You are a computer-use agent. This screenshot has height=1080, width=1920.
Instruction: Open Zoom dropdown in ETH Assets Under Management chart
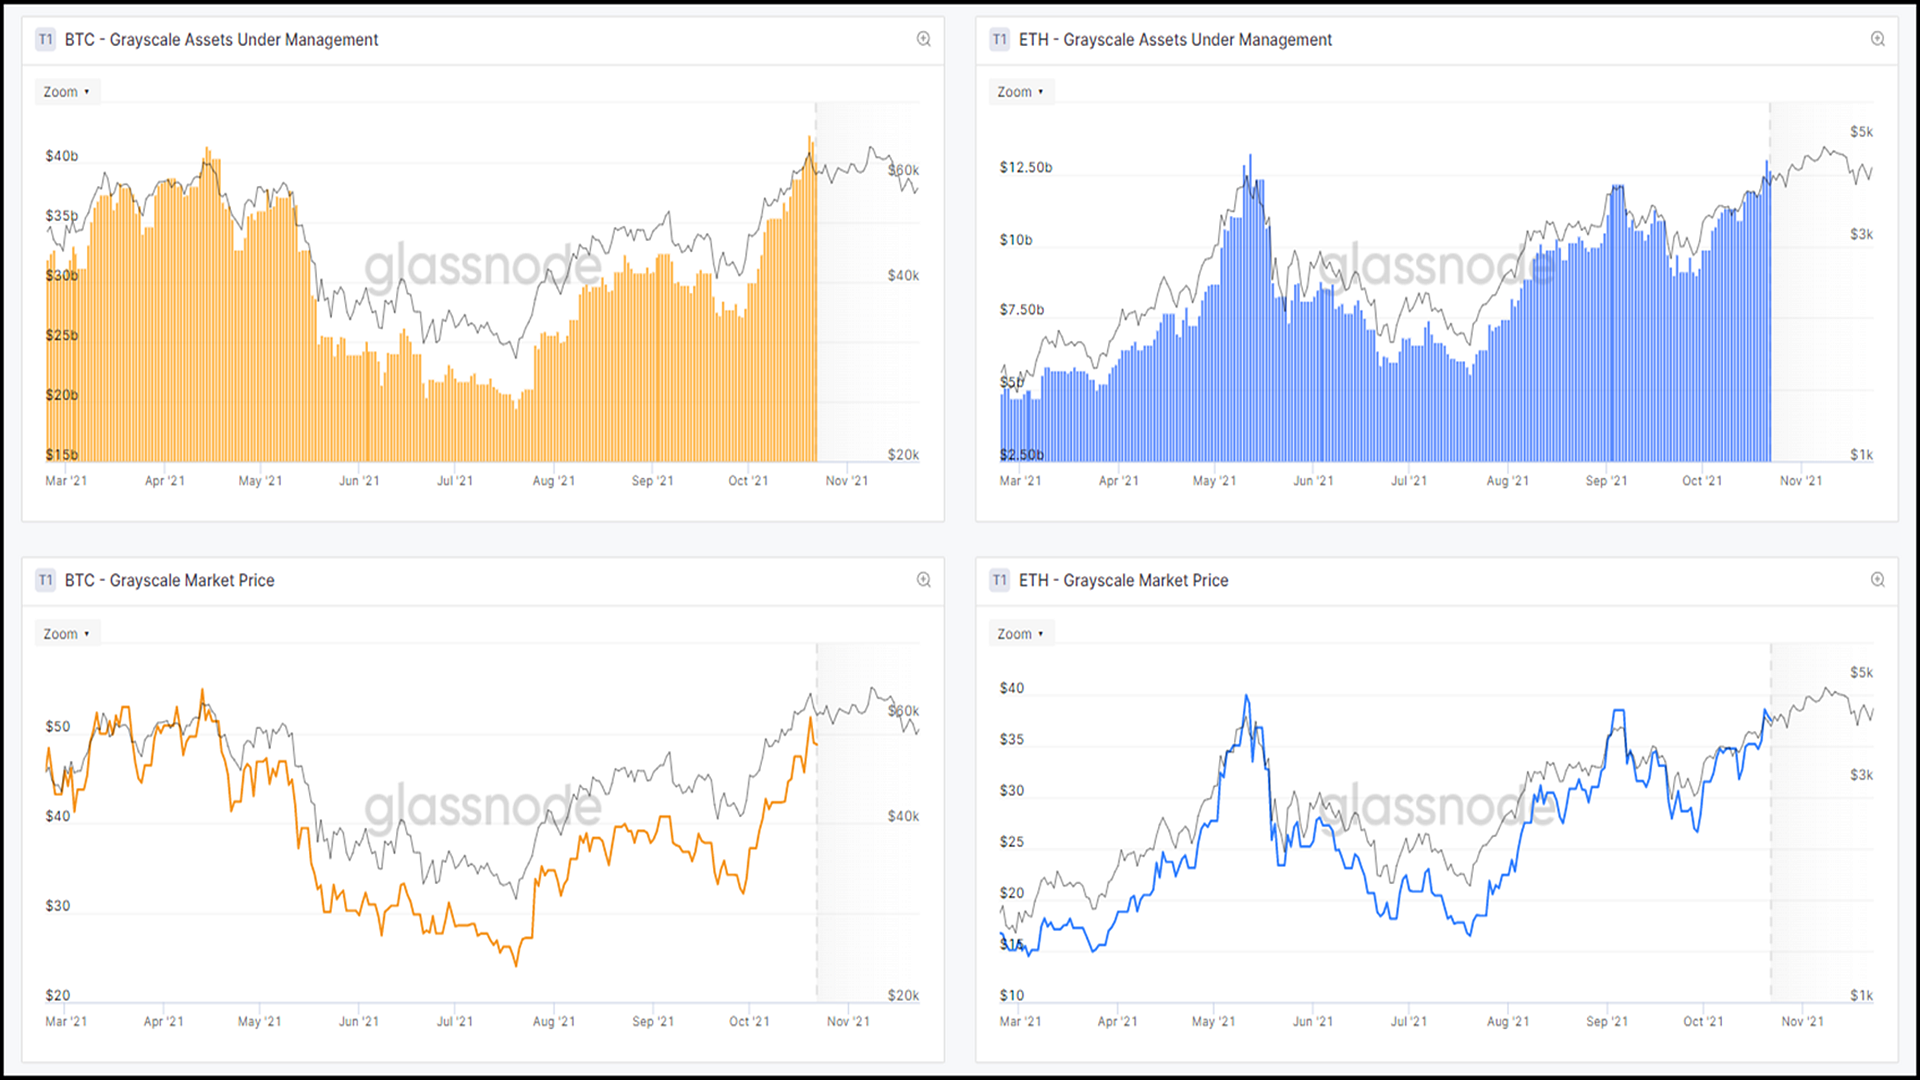(x=1020, y=92)
